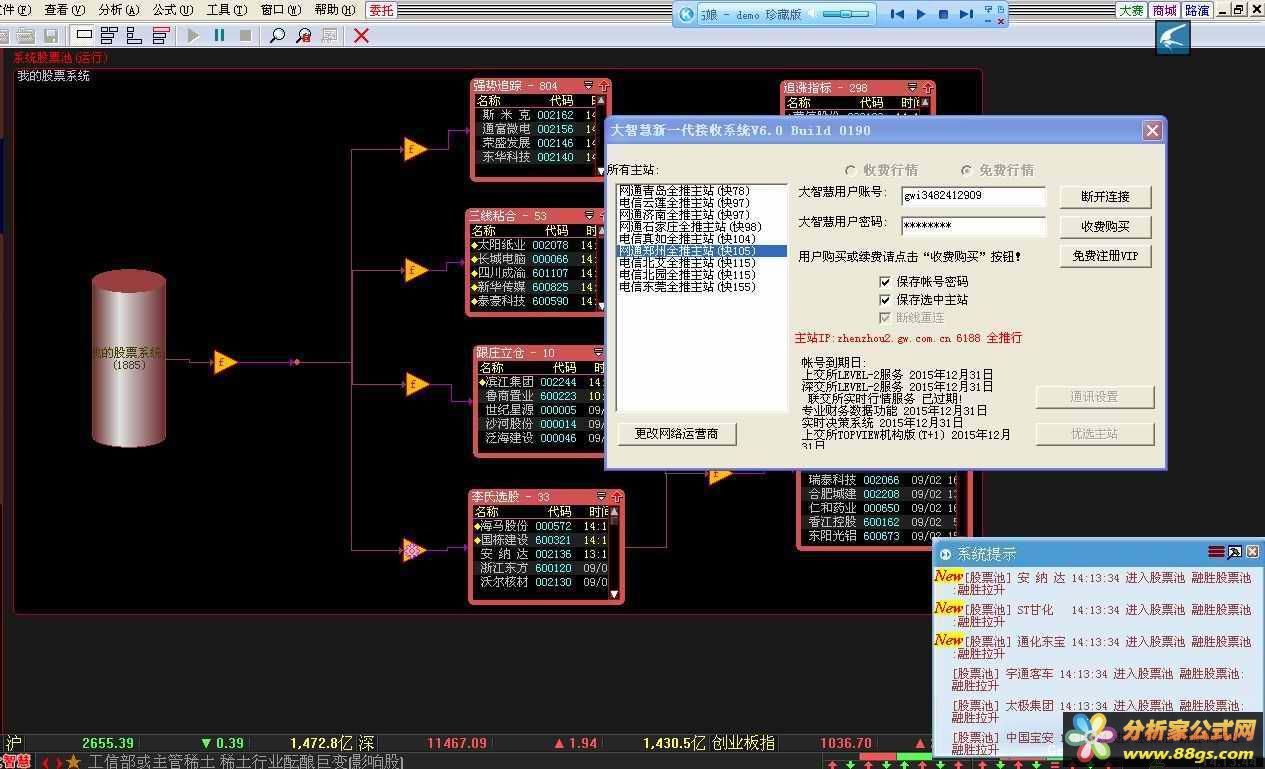This screenshot has height=769, width=1265.
Task: Toggle the 保存选中主站 checkbox
Action: click(x=884, y=300)
